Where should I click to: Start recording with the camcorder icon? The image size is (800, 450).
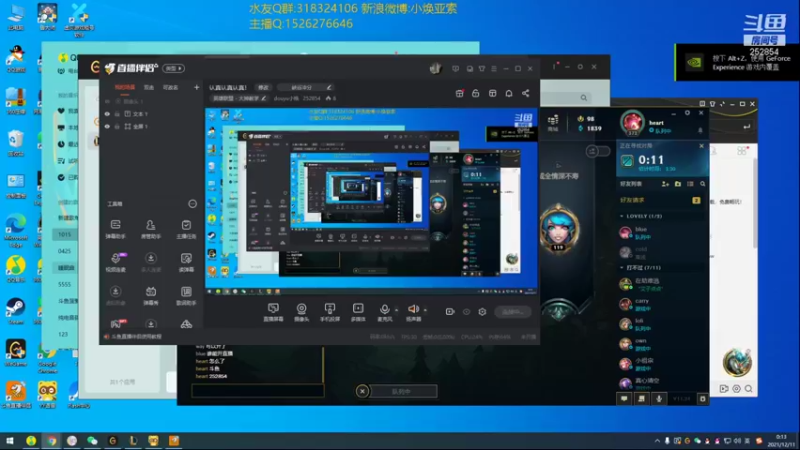tap(449, 311)
